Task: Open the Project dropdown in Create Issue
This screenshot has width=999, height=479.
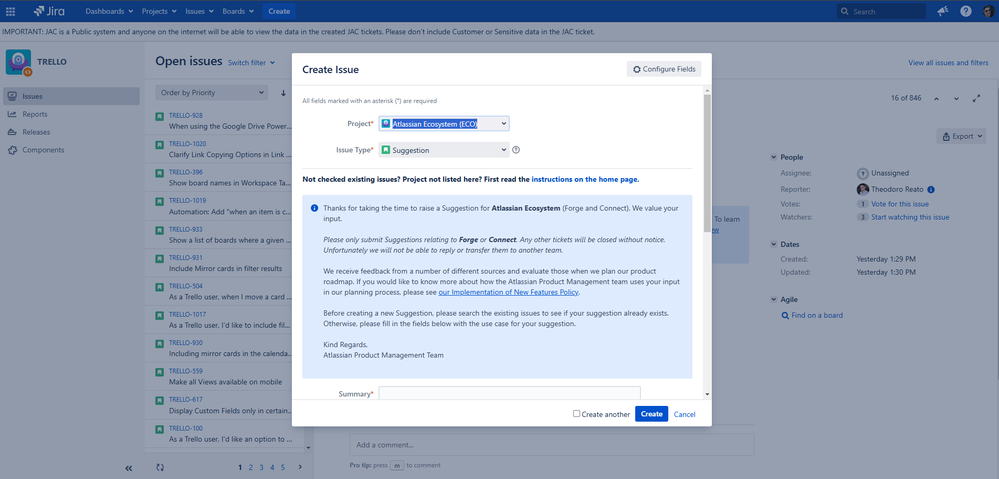Action: point(444,124)
